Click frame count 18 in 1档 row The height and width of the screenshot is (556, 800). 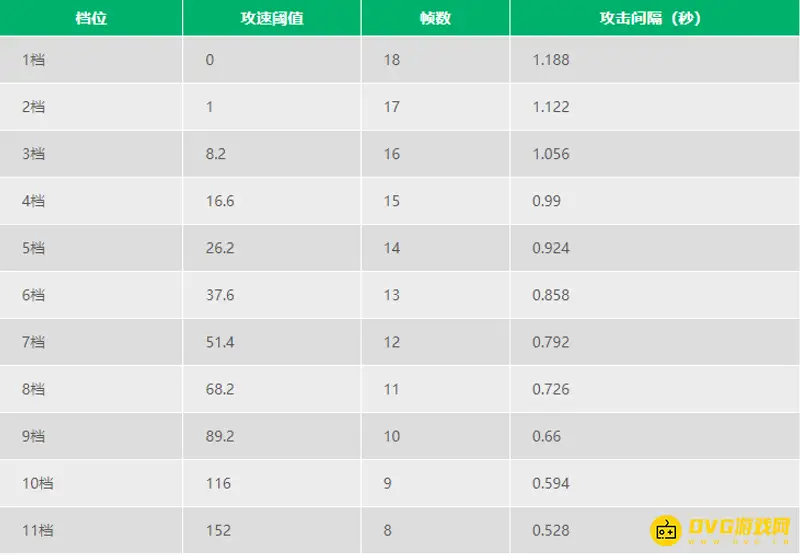[x=392, y=60]
